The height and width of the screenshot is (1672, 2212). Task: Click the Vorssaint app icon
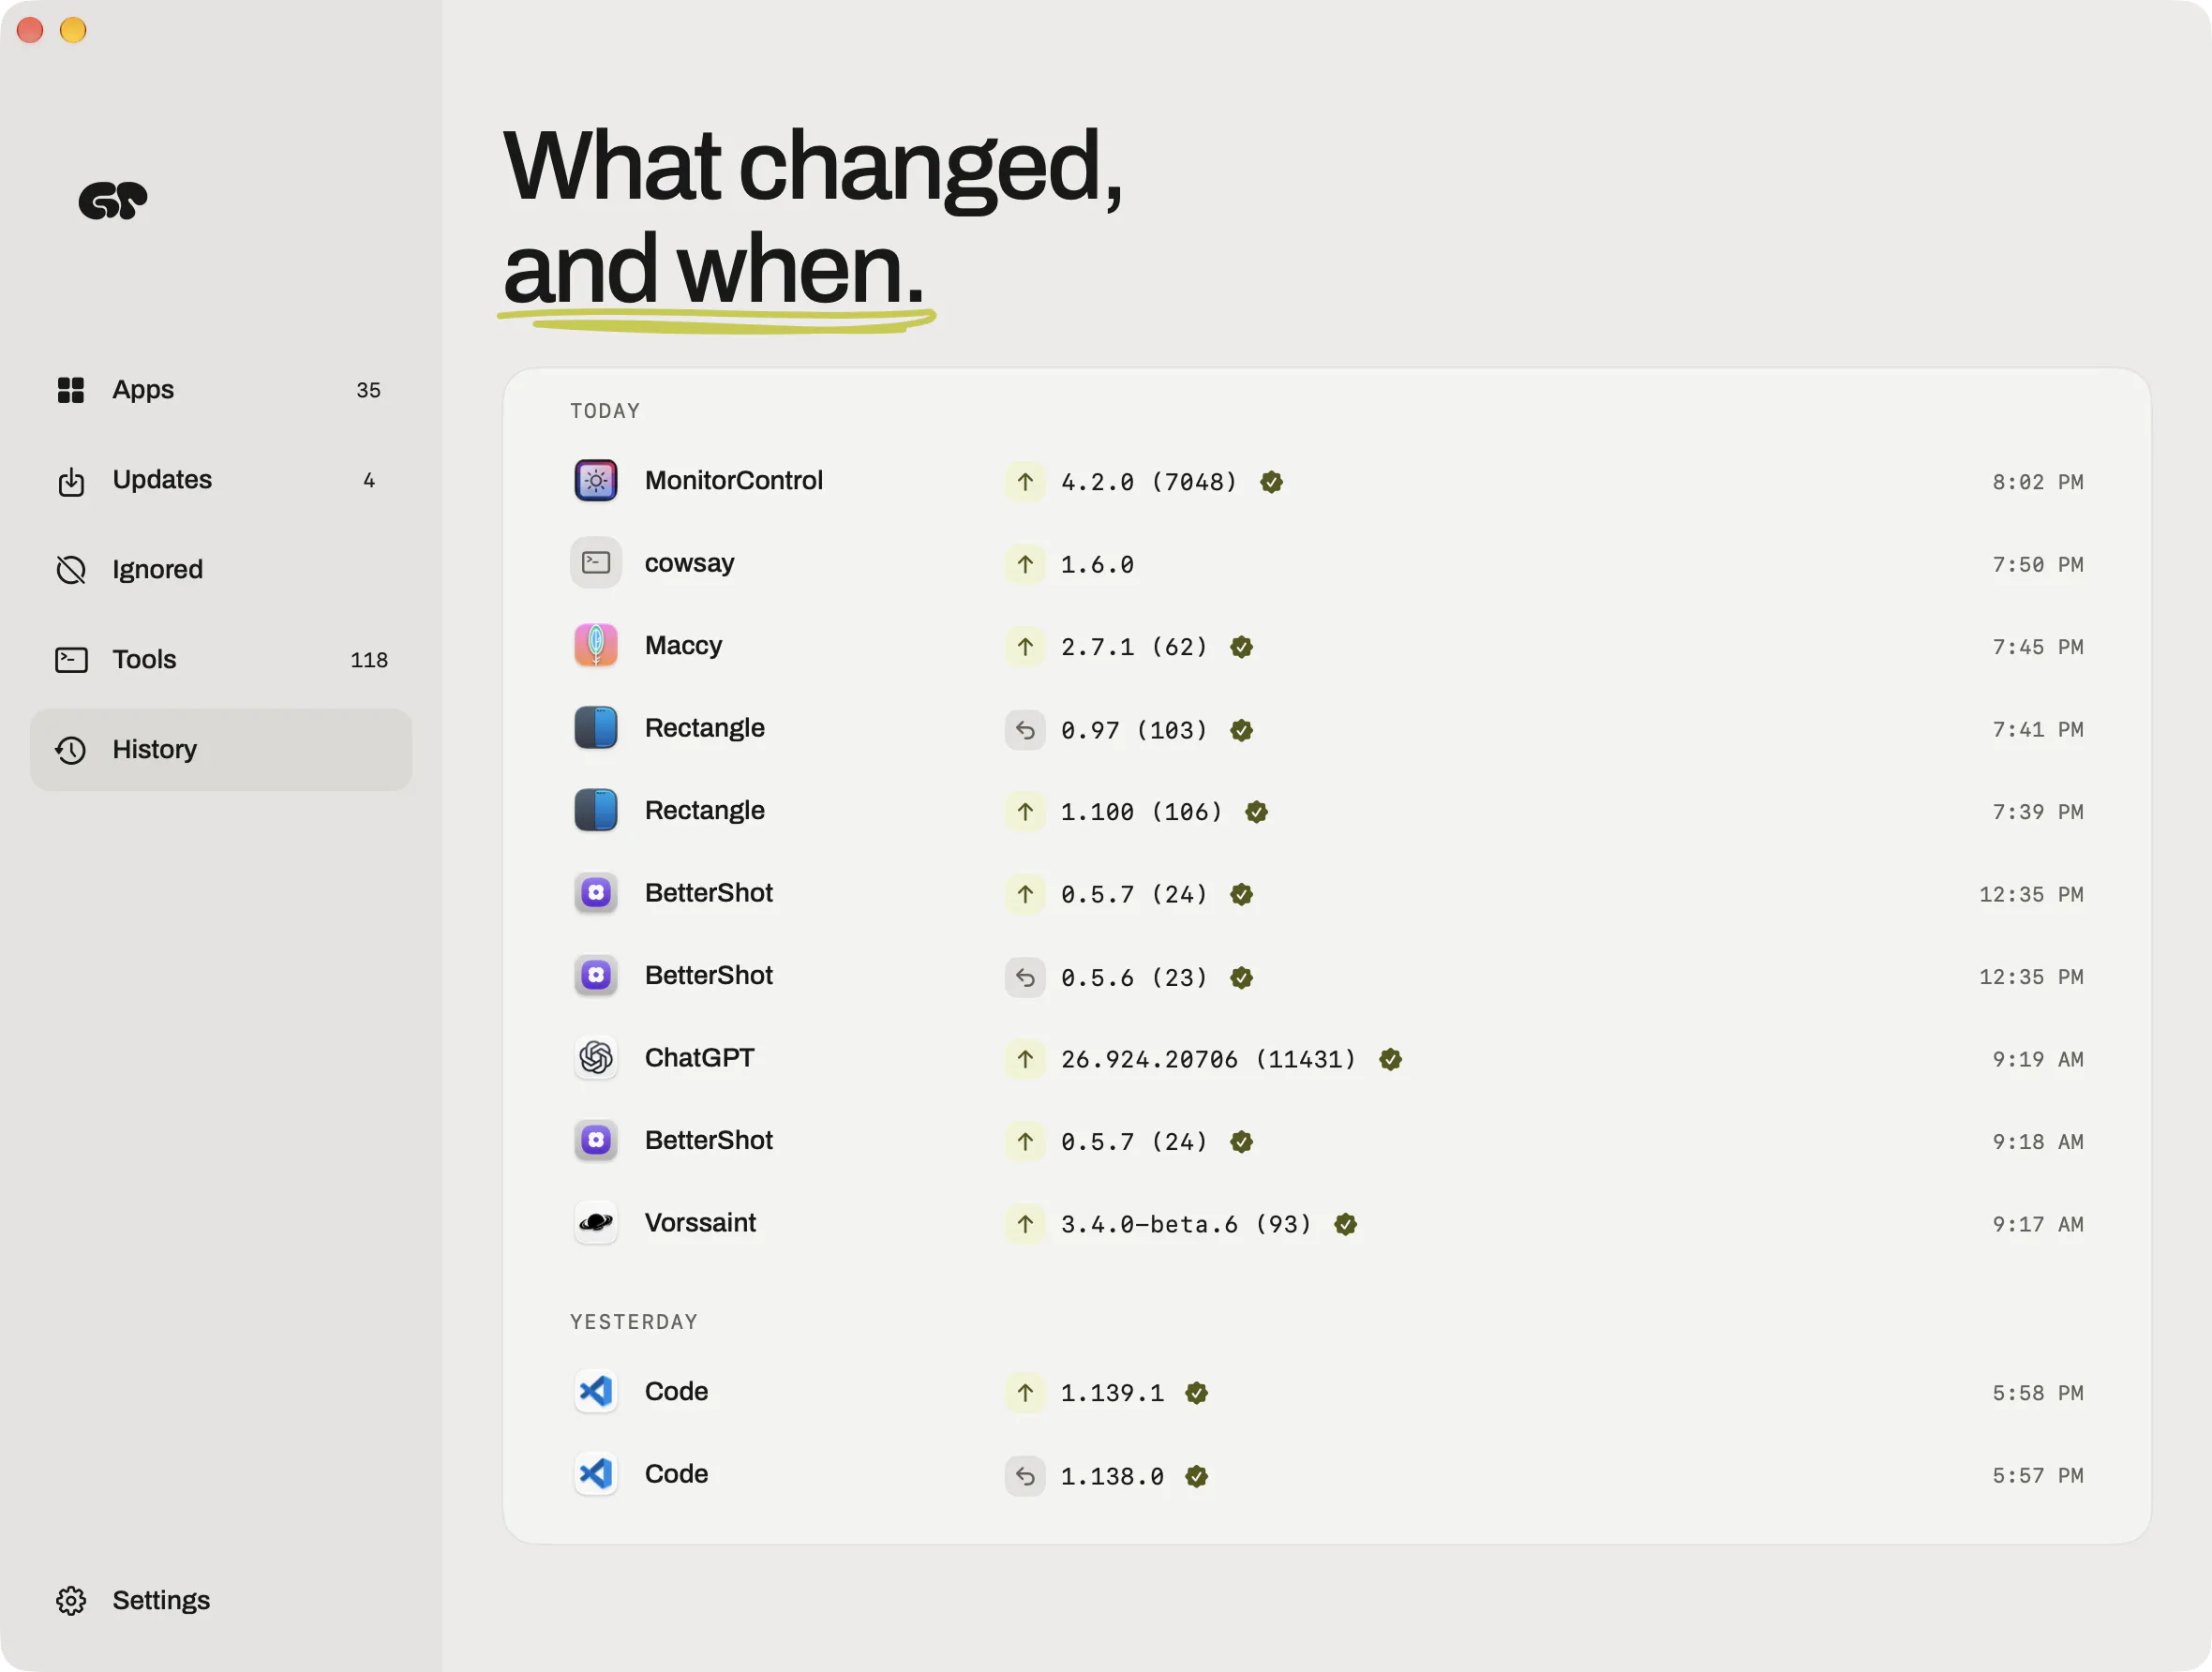[596, 1223]
